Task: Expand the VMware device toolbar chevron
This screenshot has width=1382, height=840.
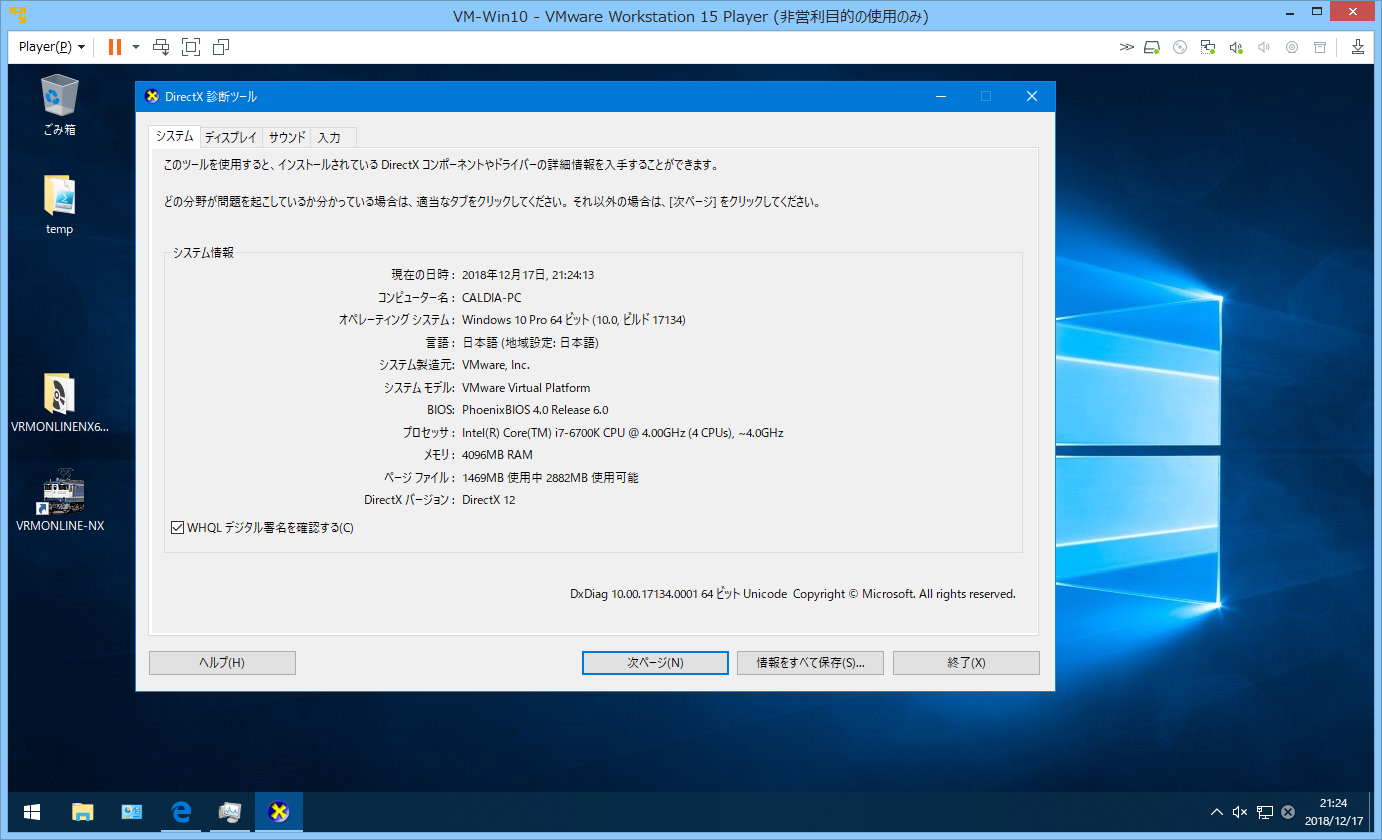Action: 1127,47
